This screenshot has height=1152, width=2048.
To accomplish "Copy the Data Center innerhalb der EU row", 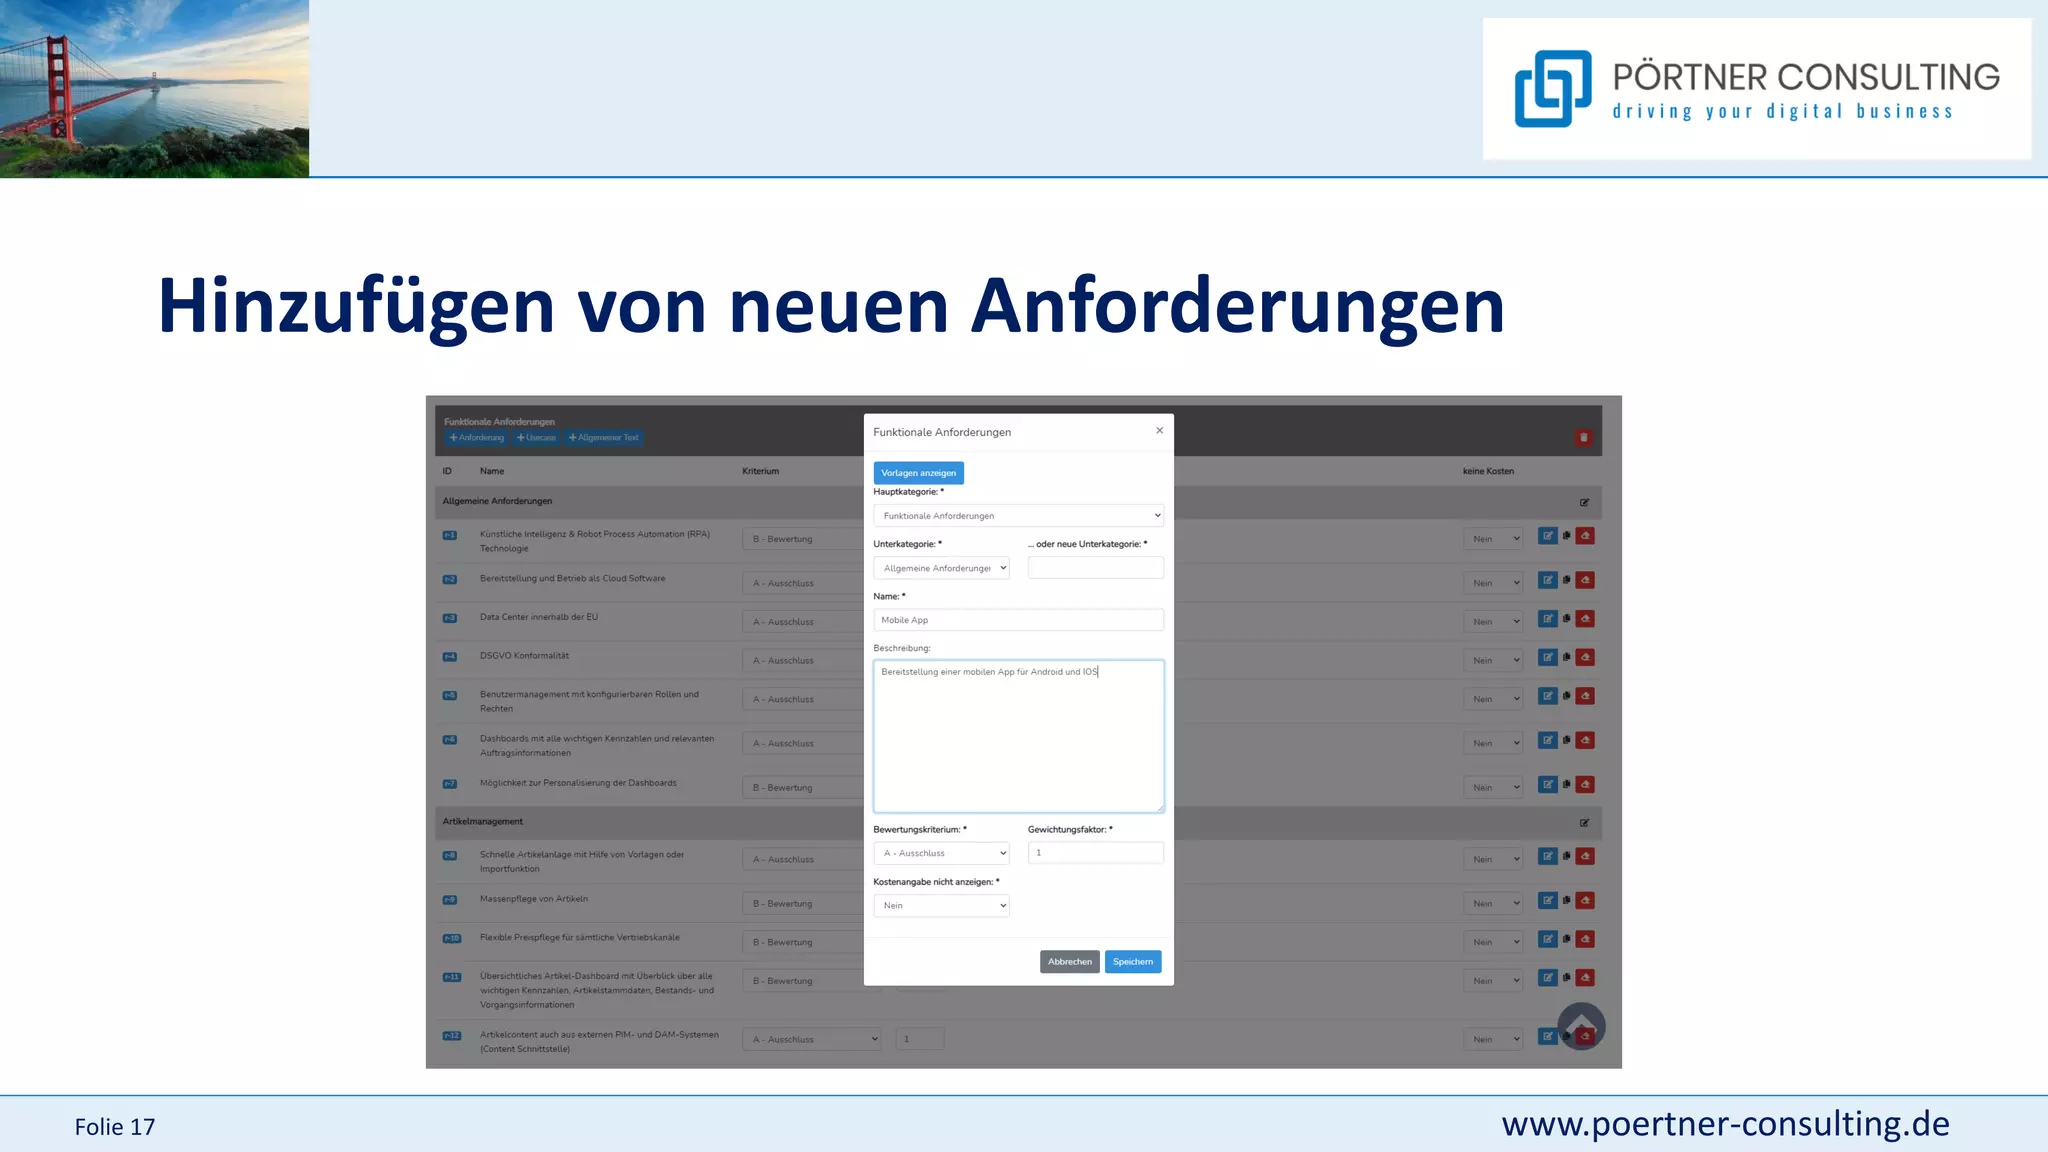I will 1566,619.
